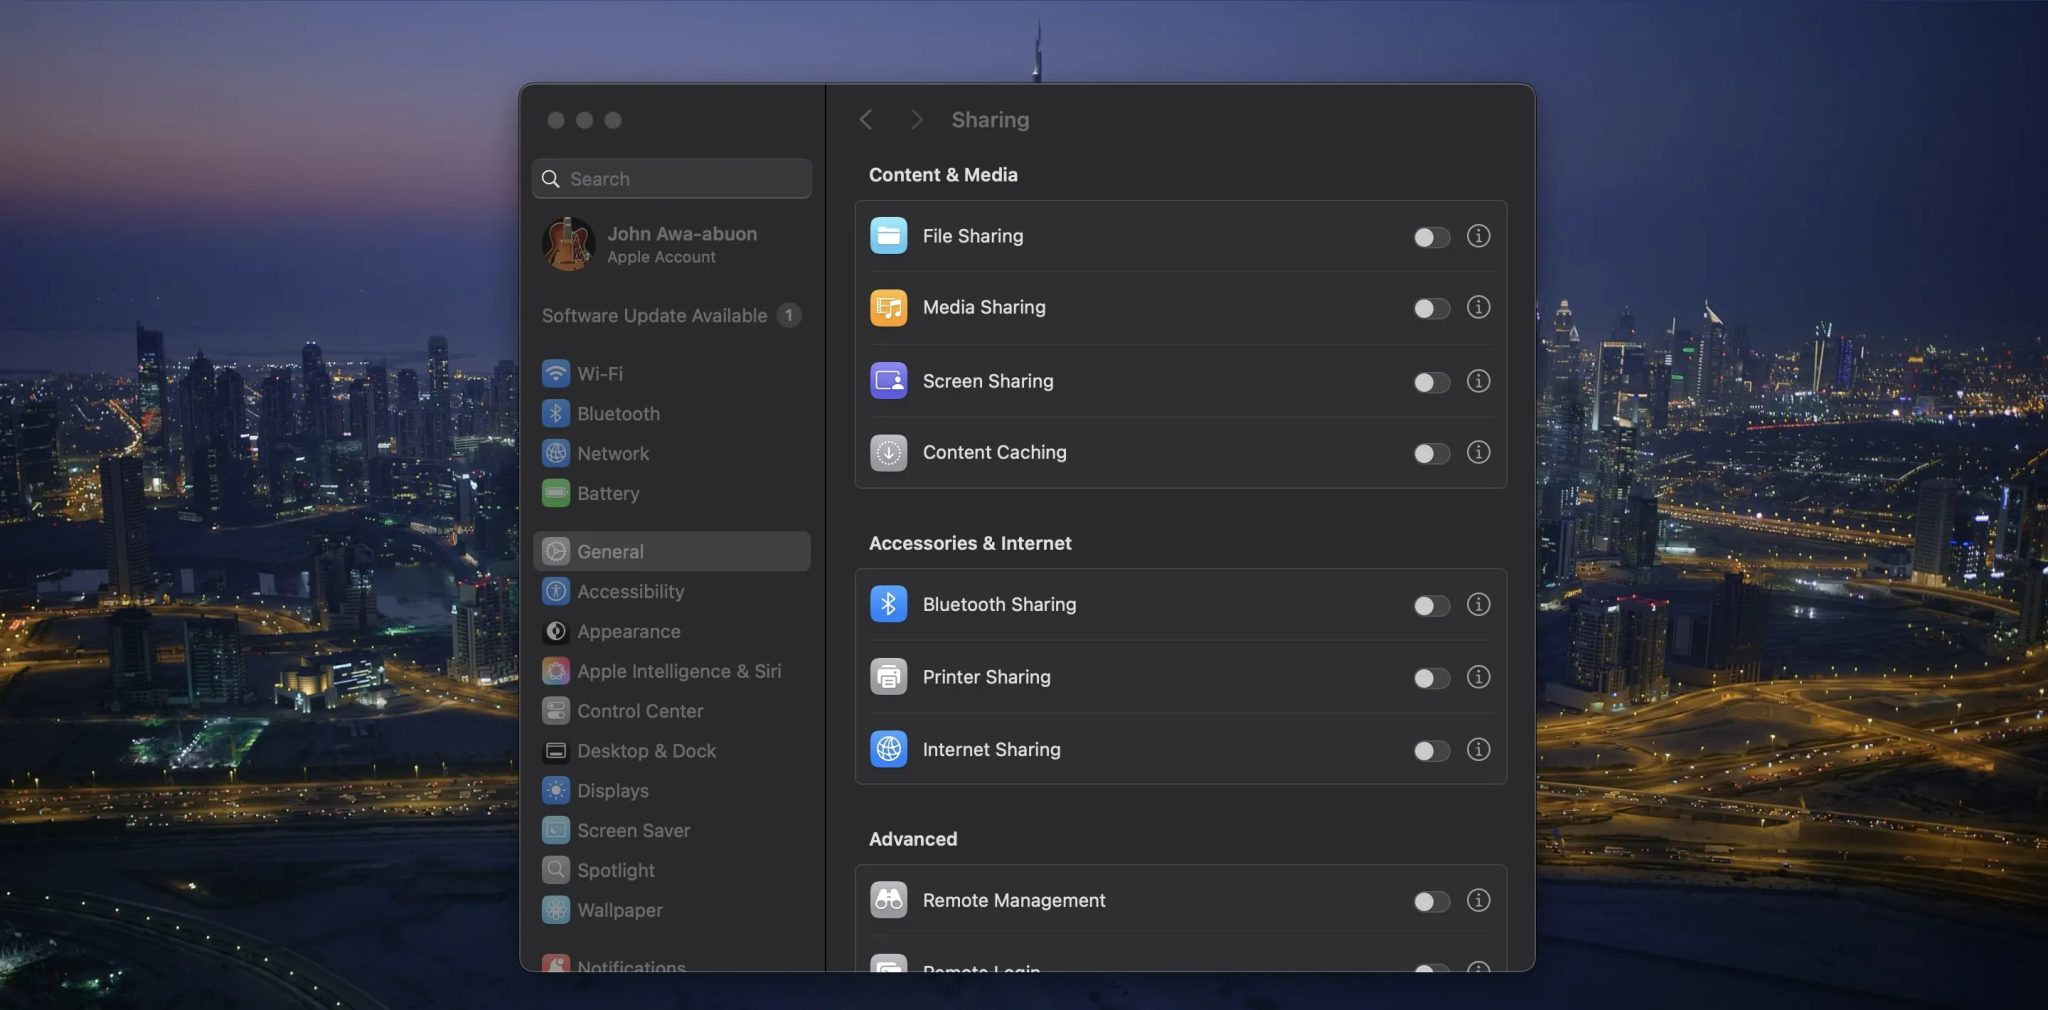This screenshot has height=1010, width=2048.
Task: Click the Remote Management binoculars icon
Action: coord(888,899)
